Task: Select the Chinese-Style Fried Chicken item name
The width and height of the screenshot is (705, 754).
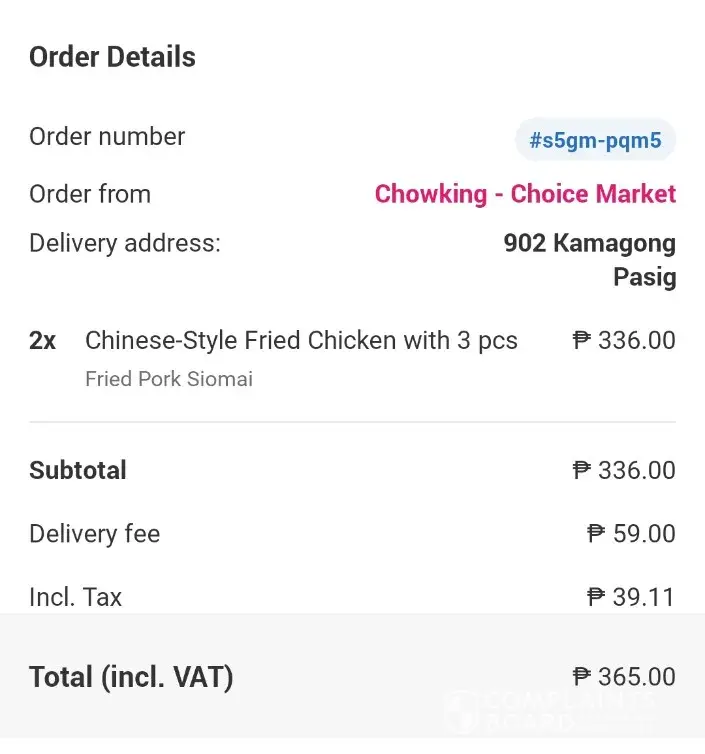Action: 301,340
